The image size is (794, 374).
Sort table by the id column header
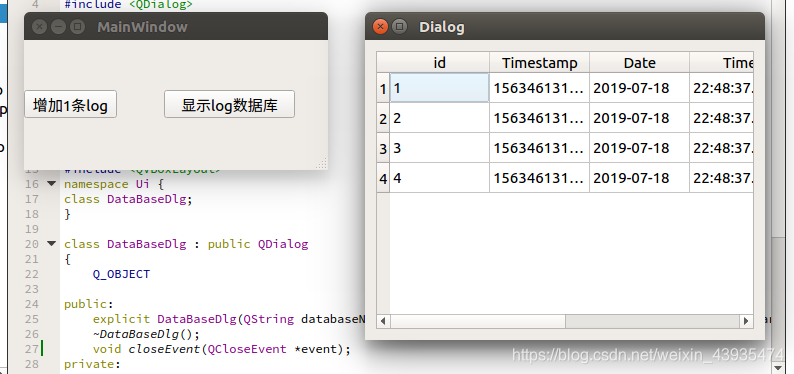click(440, 62)
